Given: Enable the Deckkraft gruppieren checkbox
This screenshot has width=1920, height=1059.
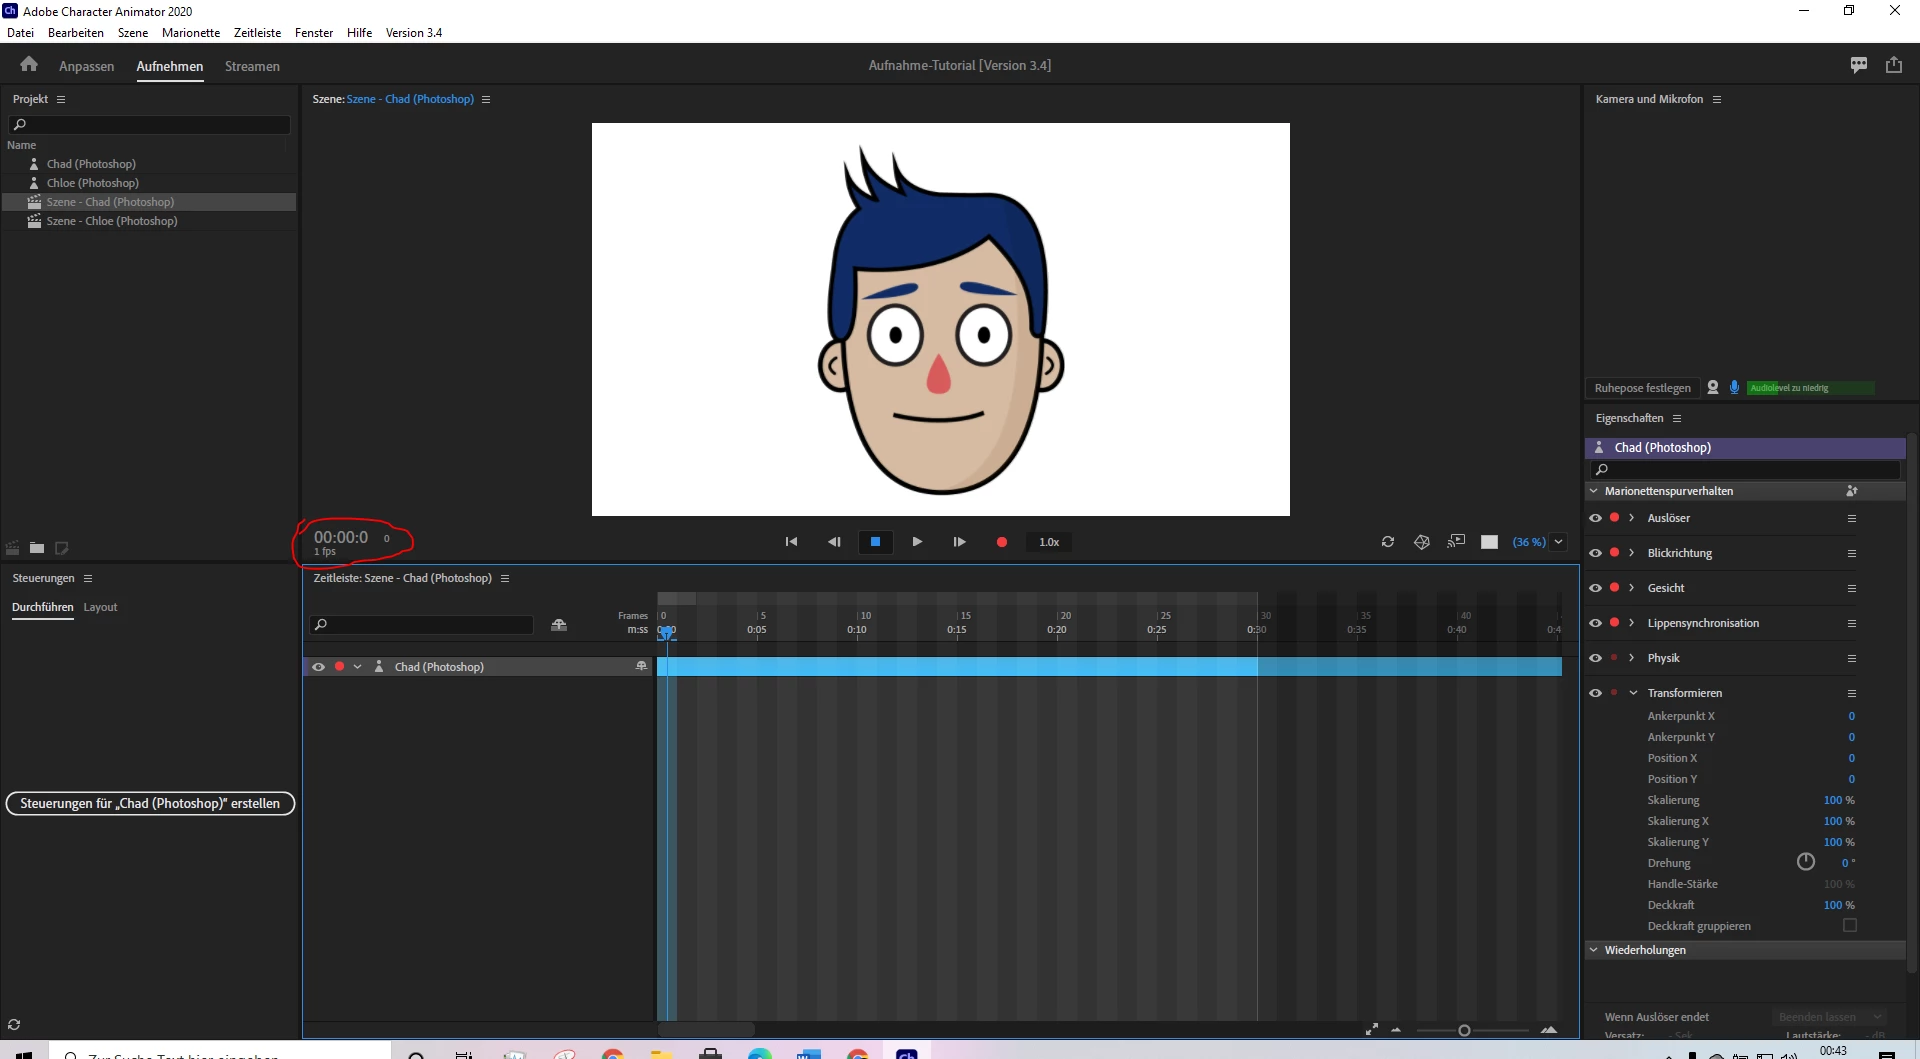Looking at the screenshot, I should [x=1850, y=926].
